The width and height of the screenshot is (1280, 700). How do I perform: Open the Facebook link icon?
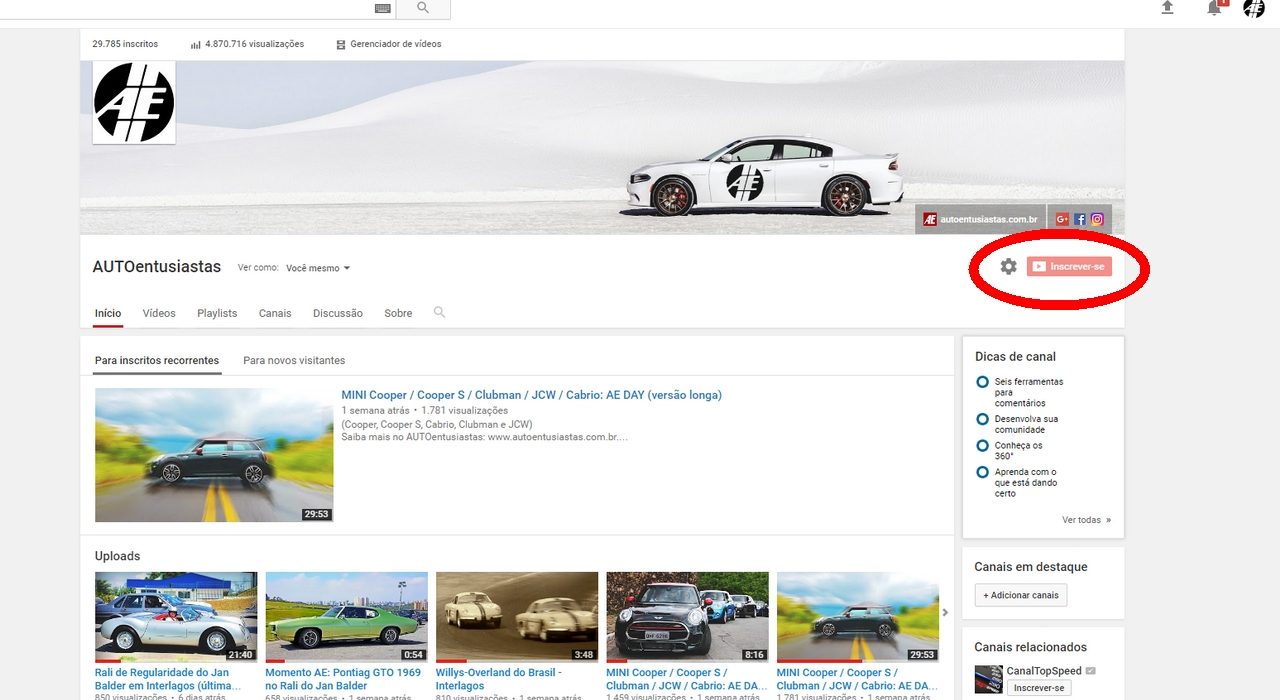point(1080,219)
